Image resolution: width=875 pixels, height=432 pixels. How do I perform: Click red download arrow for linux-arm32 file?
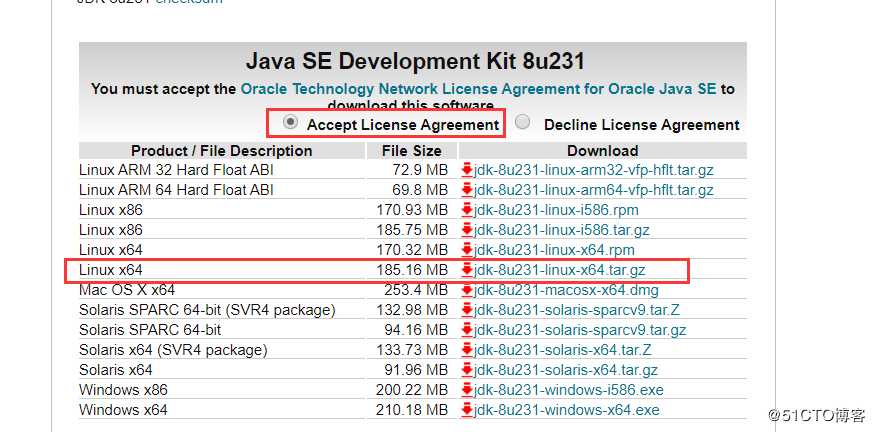(x=467, y=170)
